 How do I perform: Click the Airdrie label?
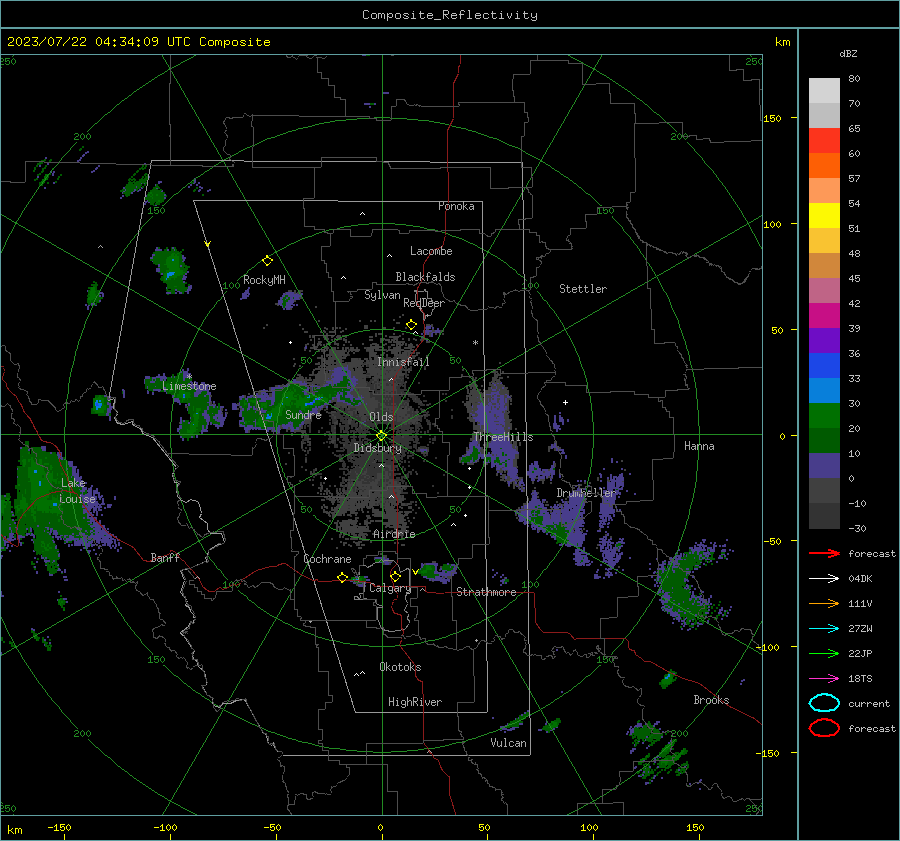coord(394,534)
